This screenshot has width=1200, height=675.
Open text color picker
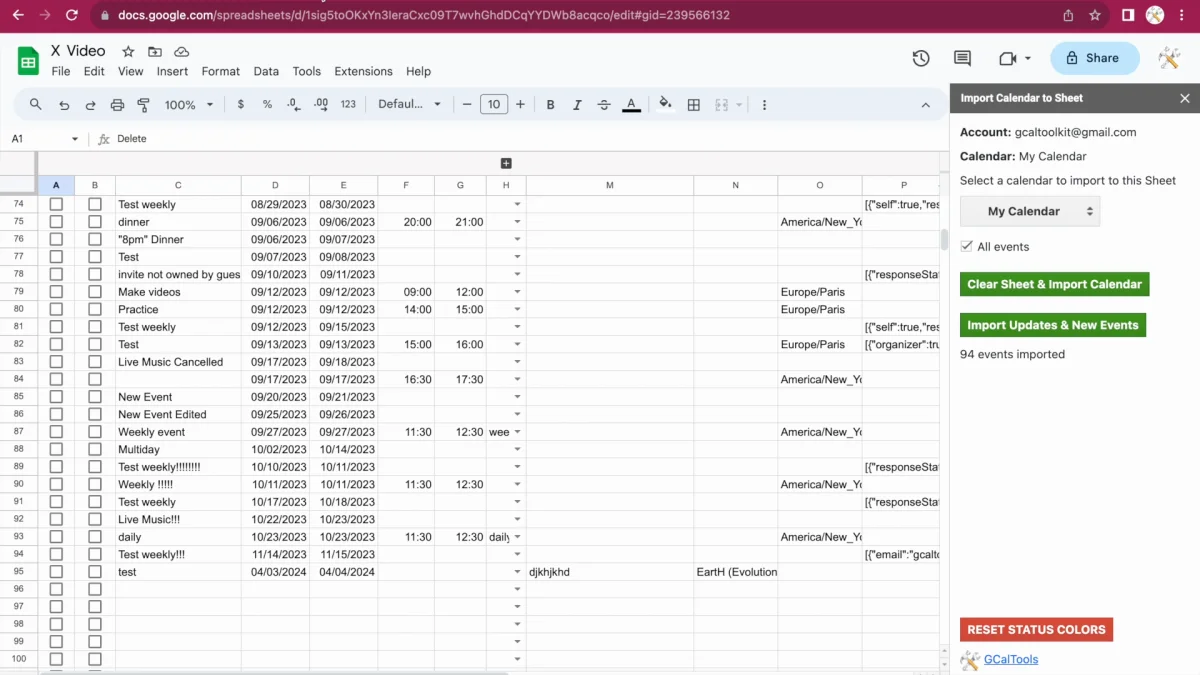pos(631,104)
